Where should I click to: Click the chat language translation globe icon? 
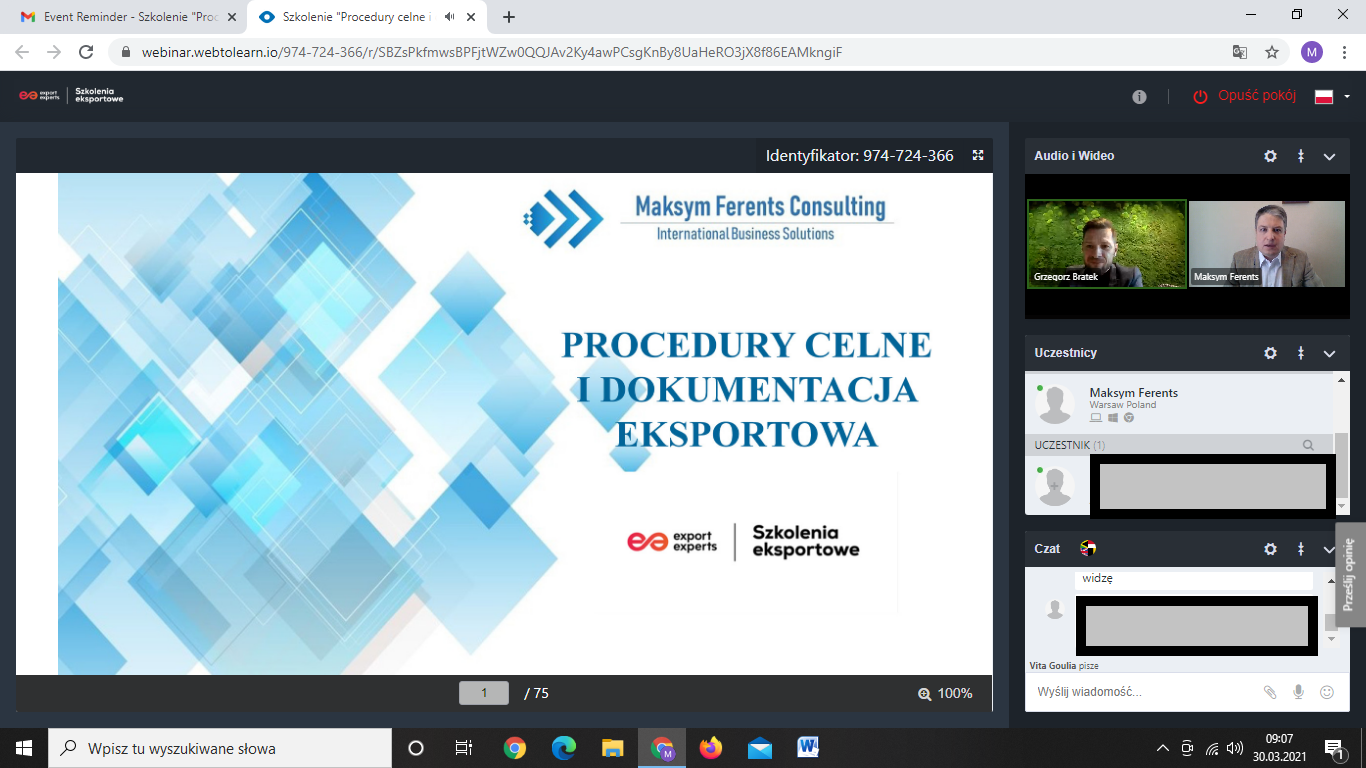[1089, 548]
